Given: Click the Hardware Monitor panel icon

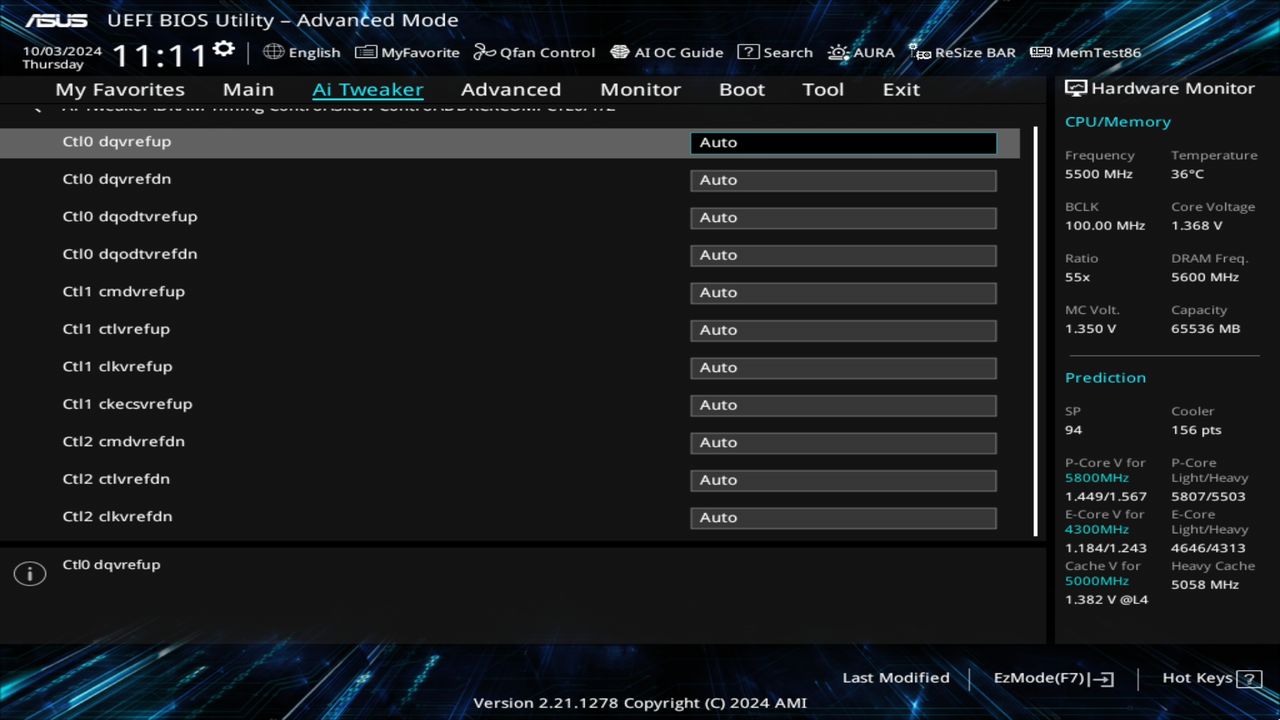Looking at the screenshot, I should (x=1078, y=88).
